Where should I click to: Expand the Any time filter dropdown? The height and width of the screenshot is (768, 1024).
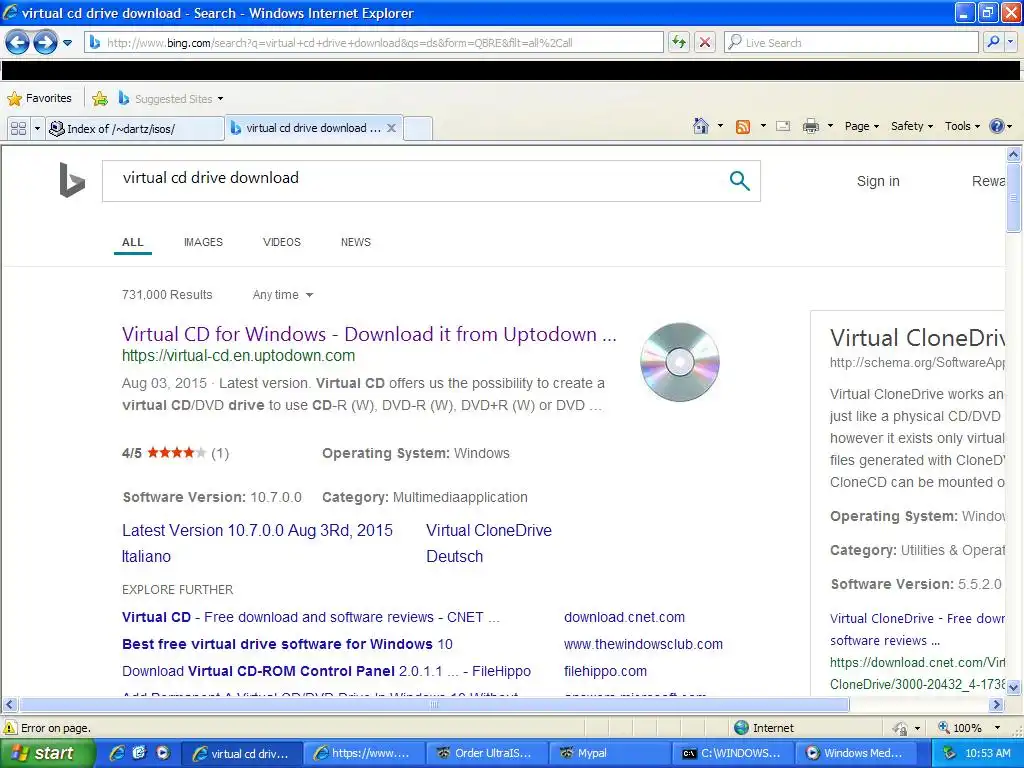pos(283,295)
